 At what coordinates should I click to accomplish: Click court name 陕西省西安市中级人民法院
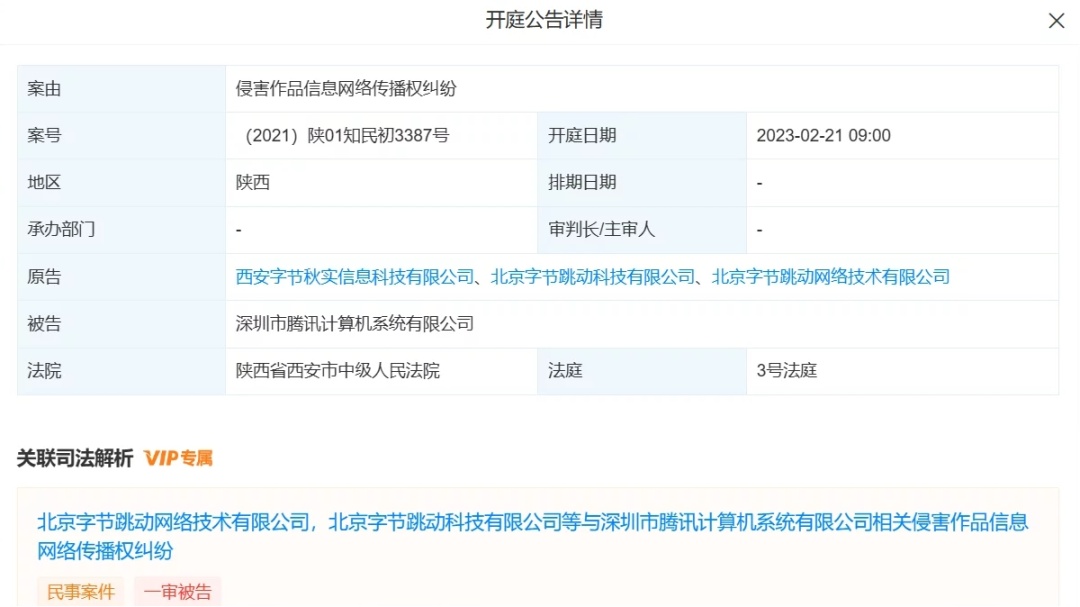pos(338,371)
